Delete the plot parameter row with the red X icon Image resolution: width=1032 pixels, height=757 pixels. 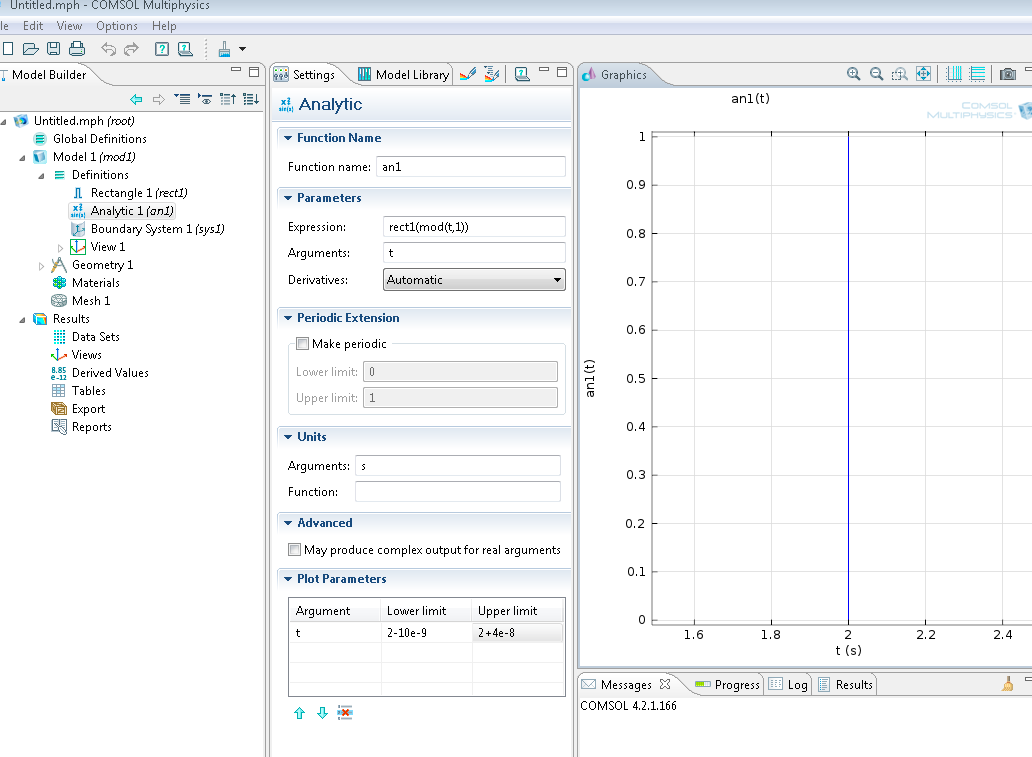(345, 713)
